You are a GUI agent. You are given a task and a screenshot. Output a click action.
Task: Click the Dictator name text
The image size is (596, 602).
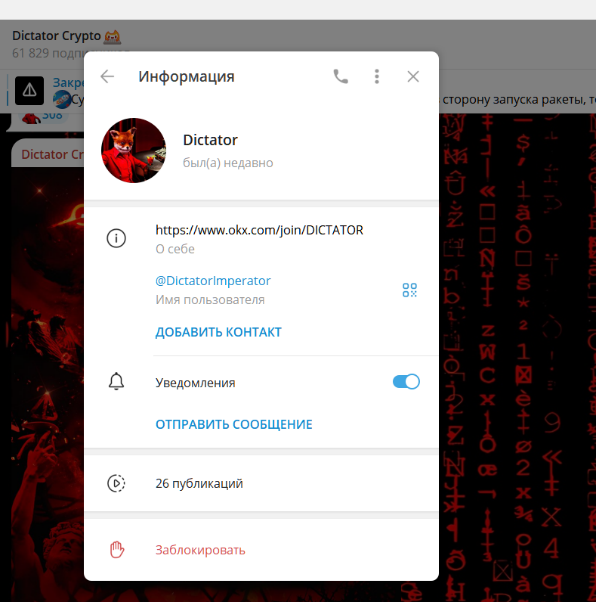tap(210, 140)
